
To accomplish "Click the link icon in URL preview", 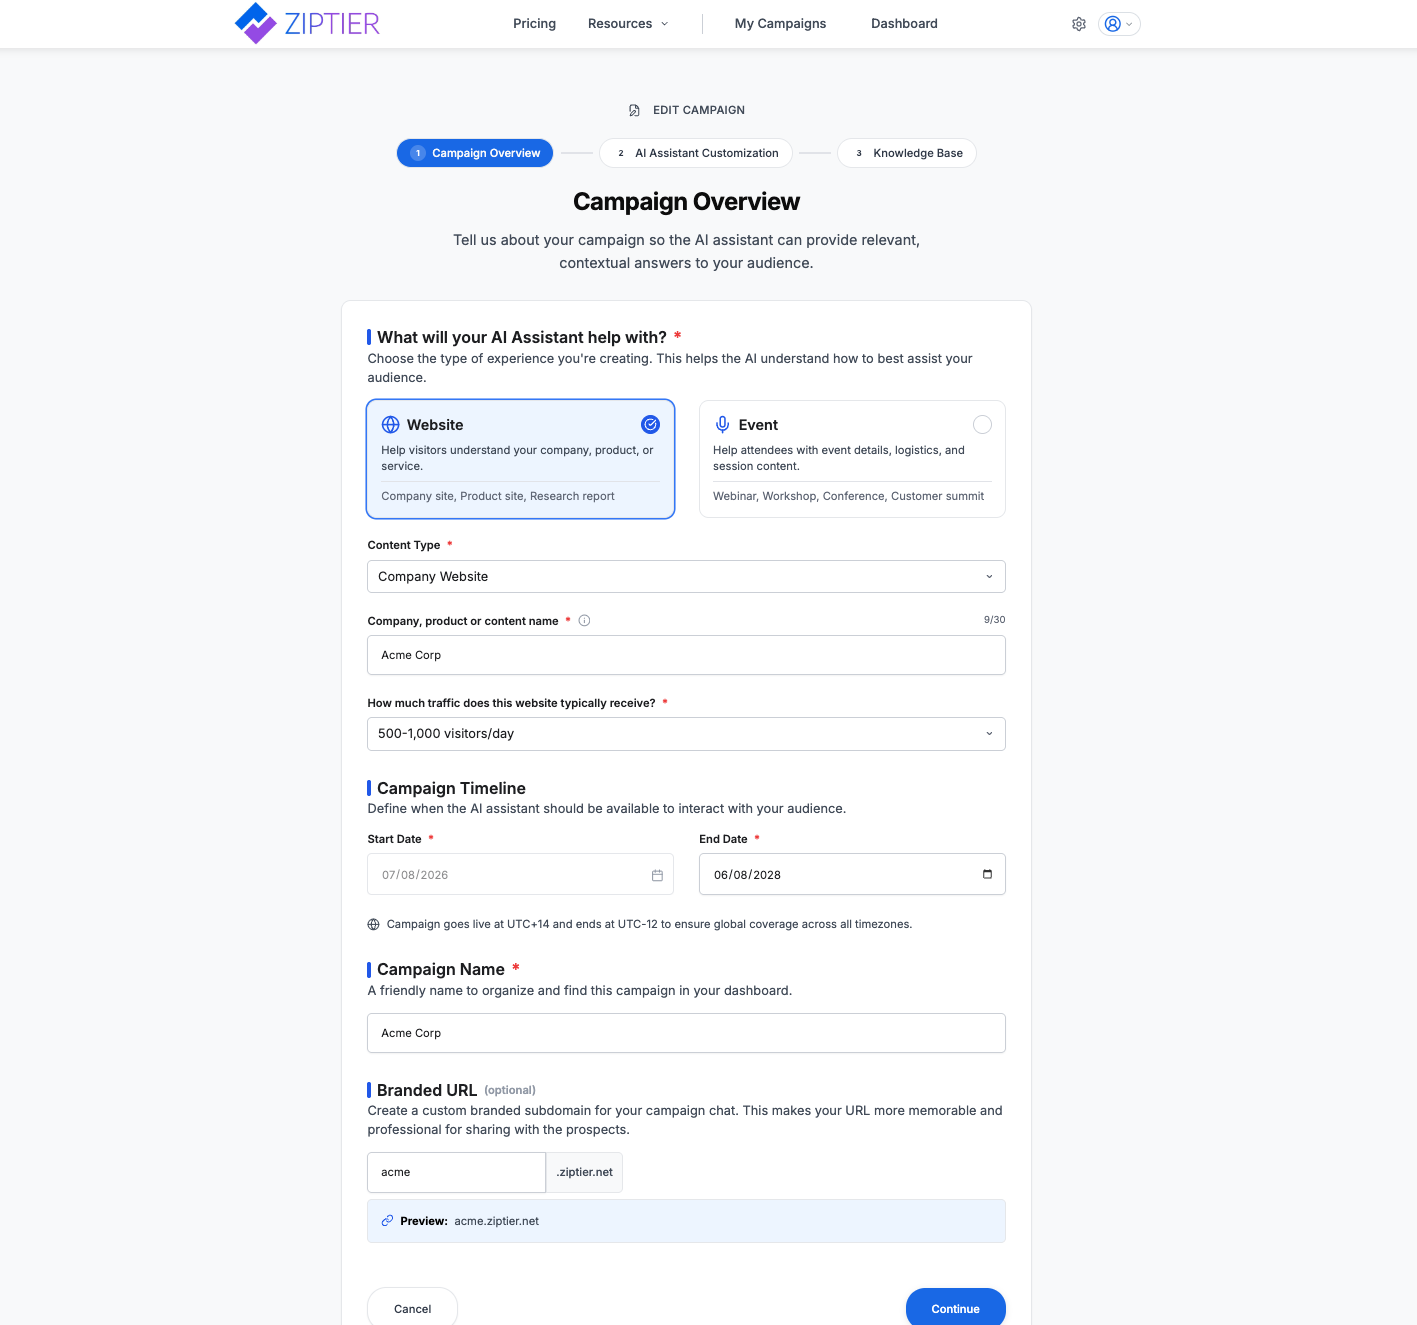I will [387, 1221].
